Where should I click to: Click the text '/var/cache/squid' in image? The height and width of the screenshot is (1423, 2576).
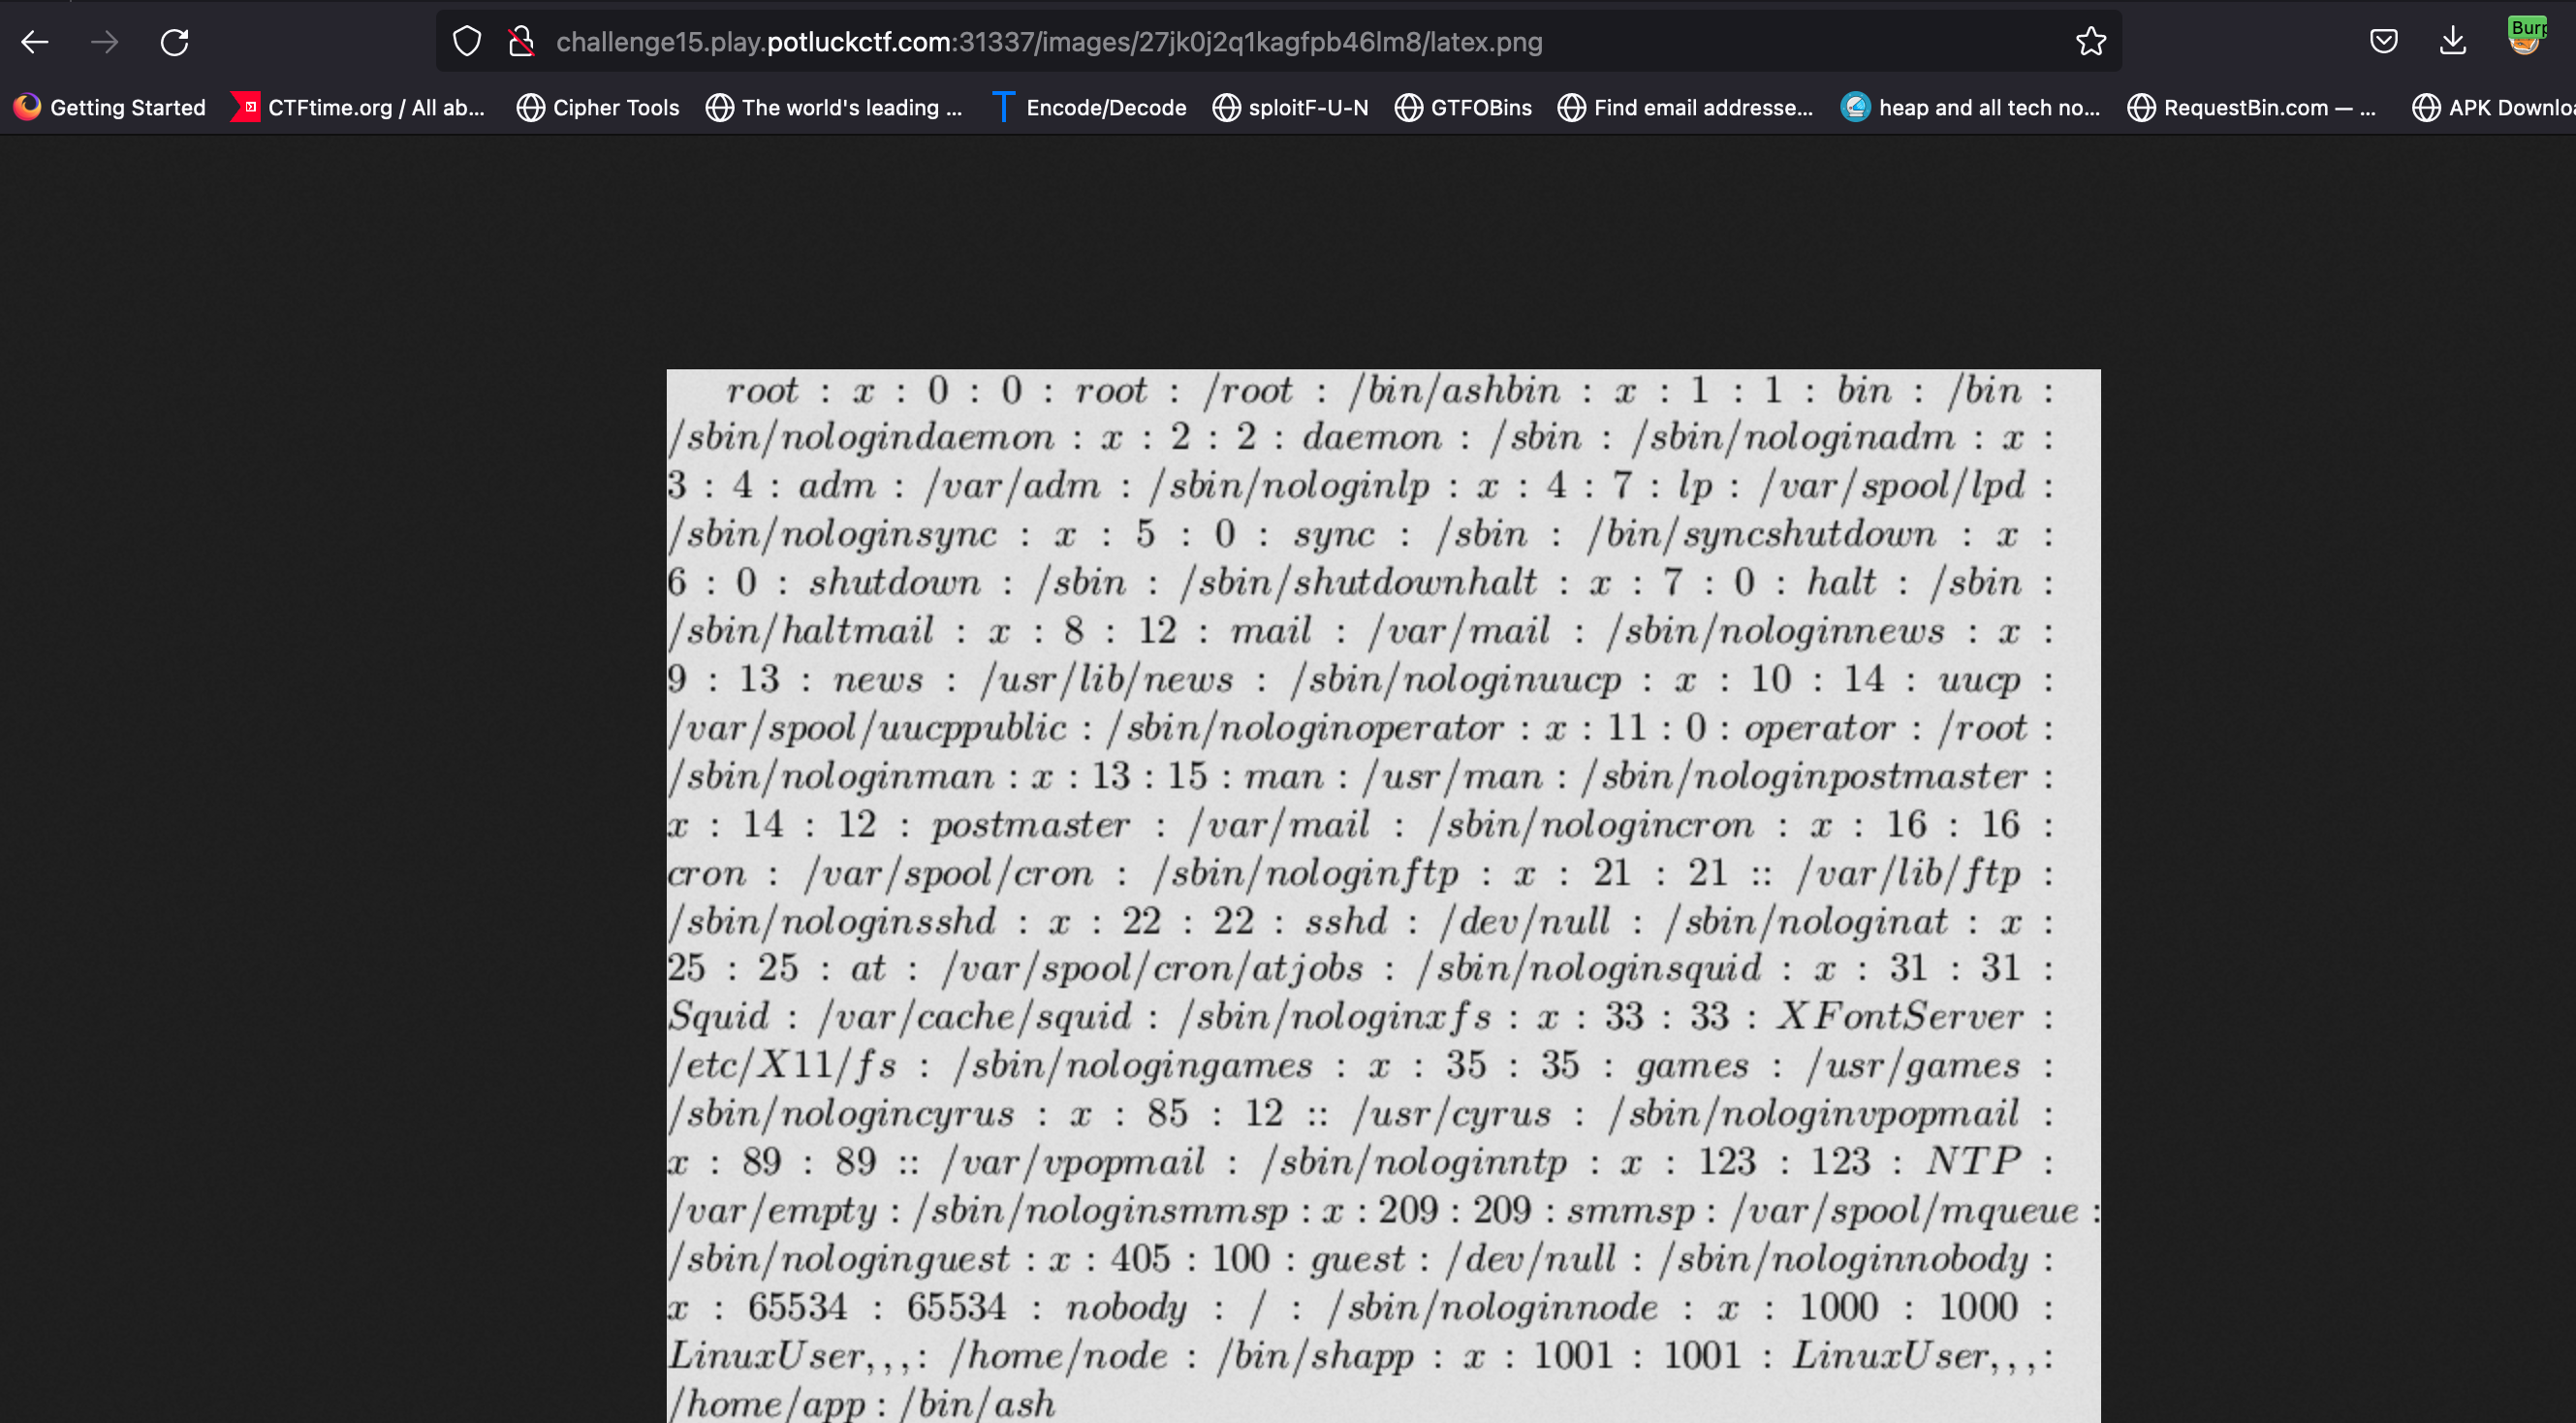[x=974, y=1017]
